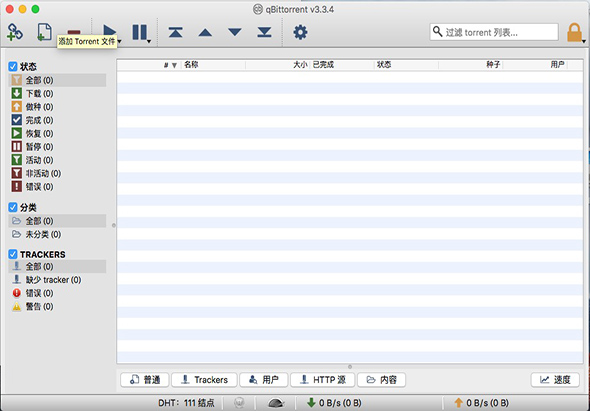Move torrent to top of queue
This screenshot has width=590, height=411.
(x=175, y=32)
